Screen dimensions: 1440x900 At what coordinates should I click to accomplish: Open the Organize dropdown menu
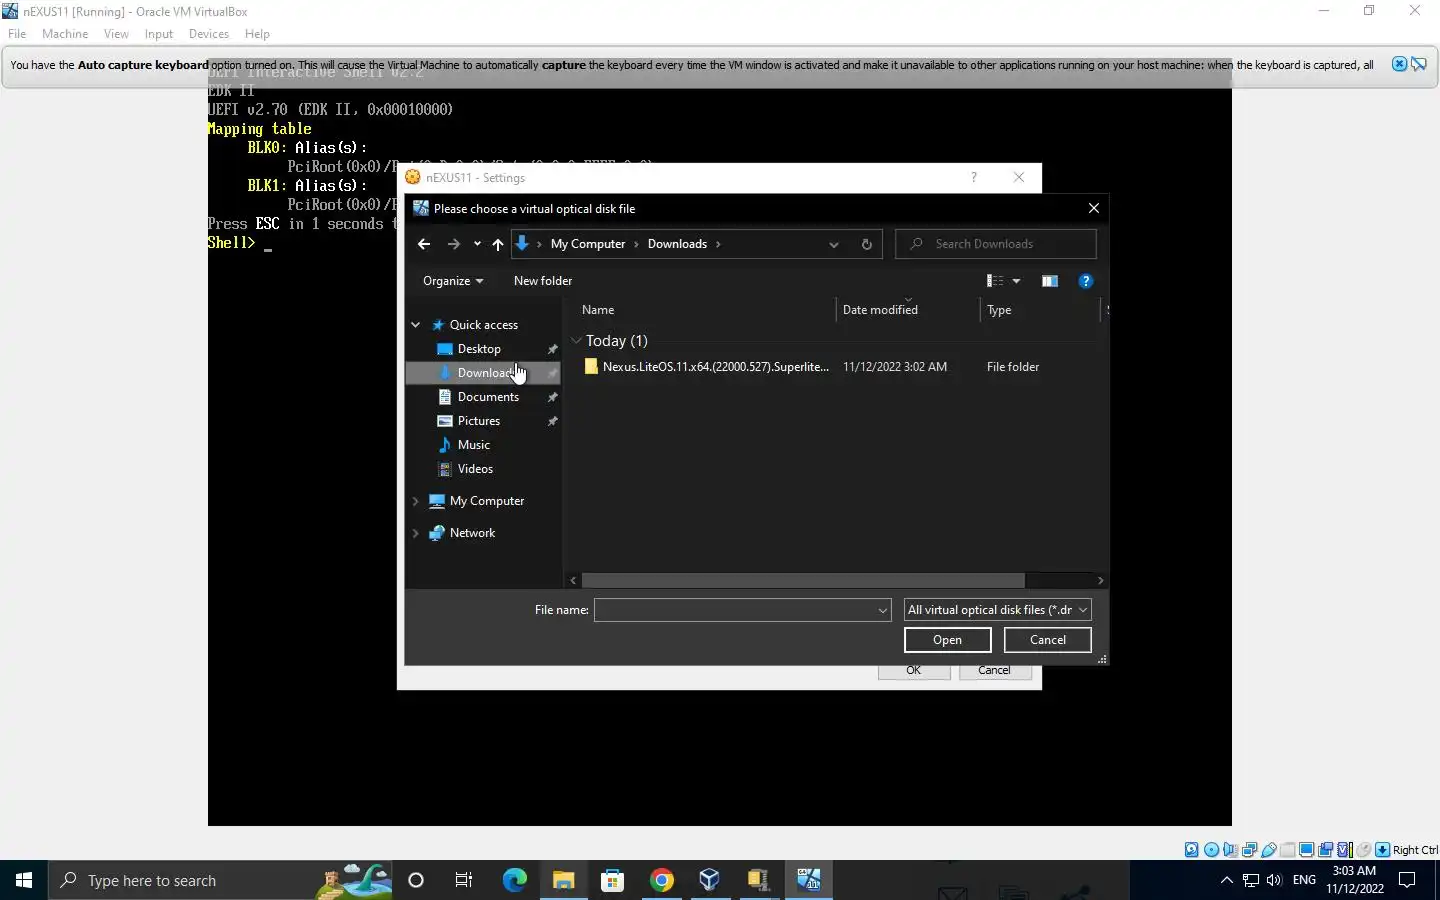[453, 281]
